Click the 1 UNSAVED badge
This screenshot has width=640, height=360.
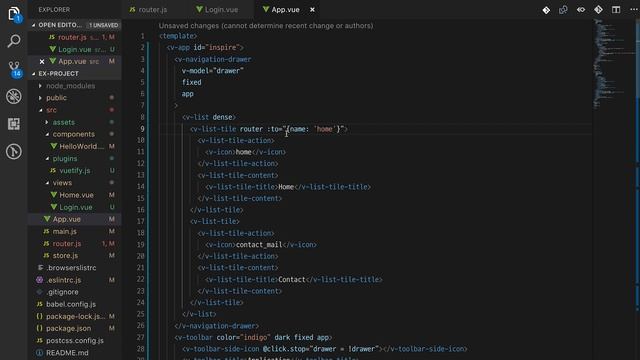point(104,25)
